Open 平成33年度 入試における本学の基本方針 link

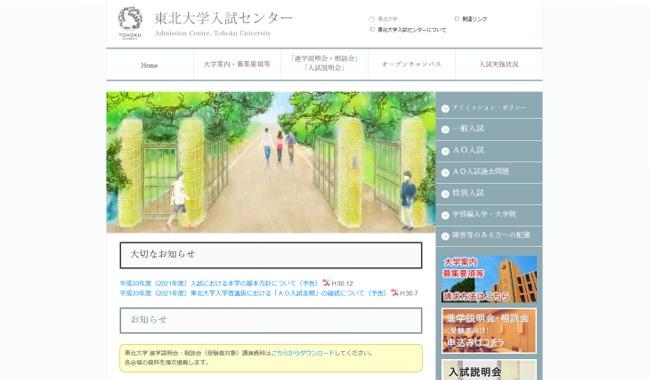(219, 283)
